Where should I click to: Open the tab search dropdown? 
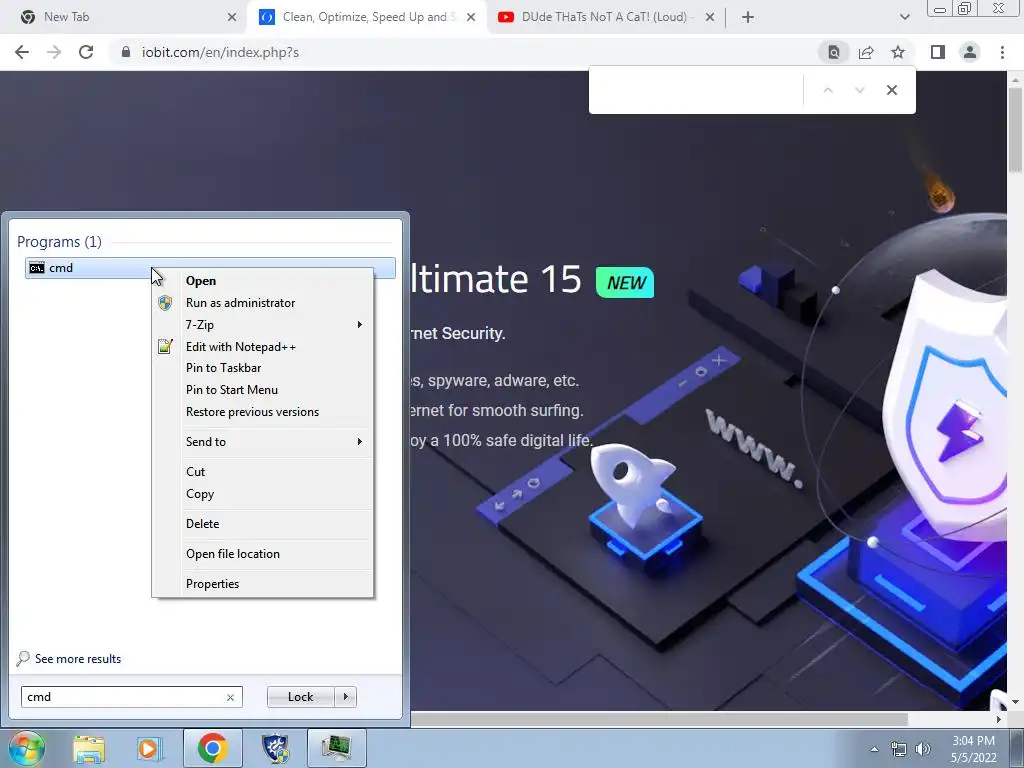point(904,17)
